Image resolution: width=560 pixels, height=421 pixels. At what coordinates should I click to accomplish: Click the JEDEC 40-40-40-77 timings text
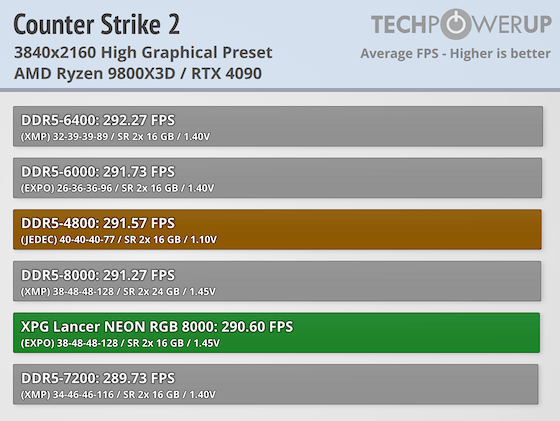119,239
